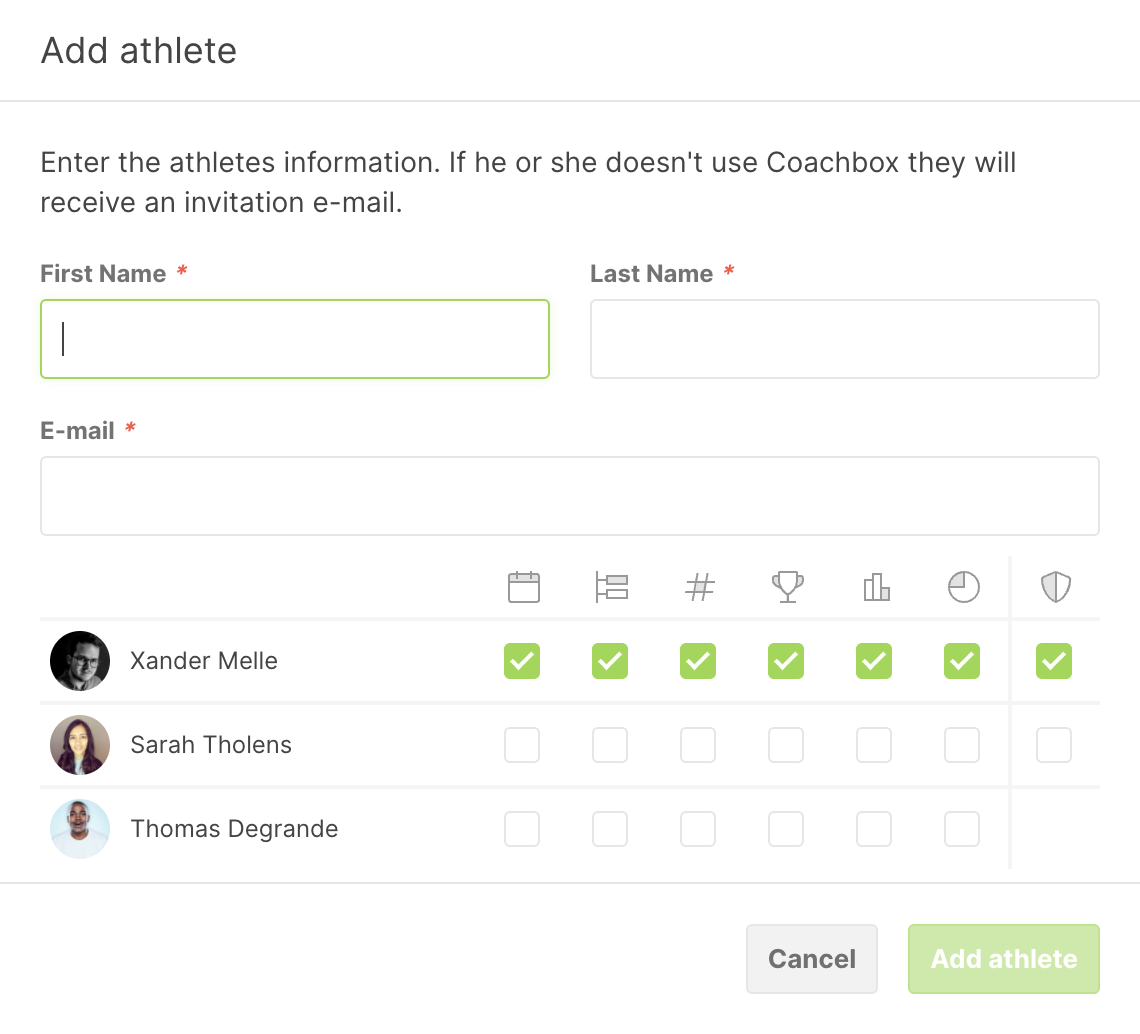Uncheck Xander Melle's shield checkbox
This screenshot has height=1034, width=1140.
coord(1053,661)
